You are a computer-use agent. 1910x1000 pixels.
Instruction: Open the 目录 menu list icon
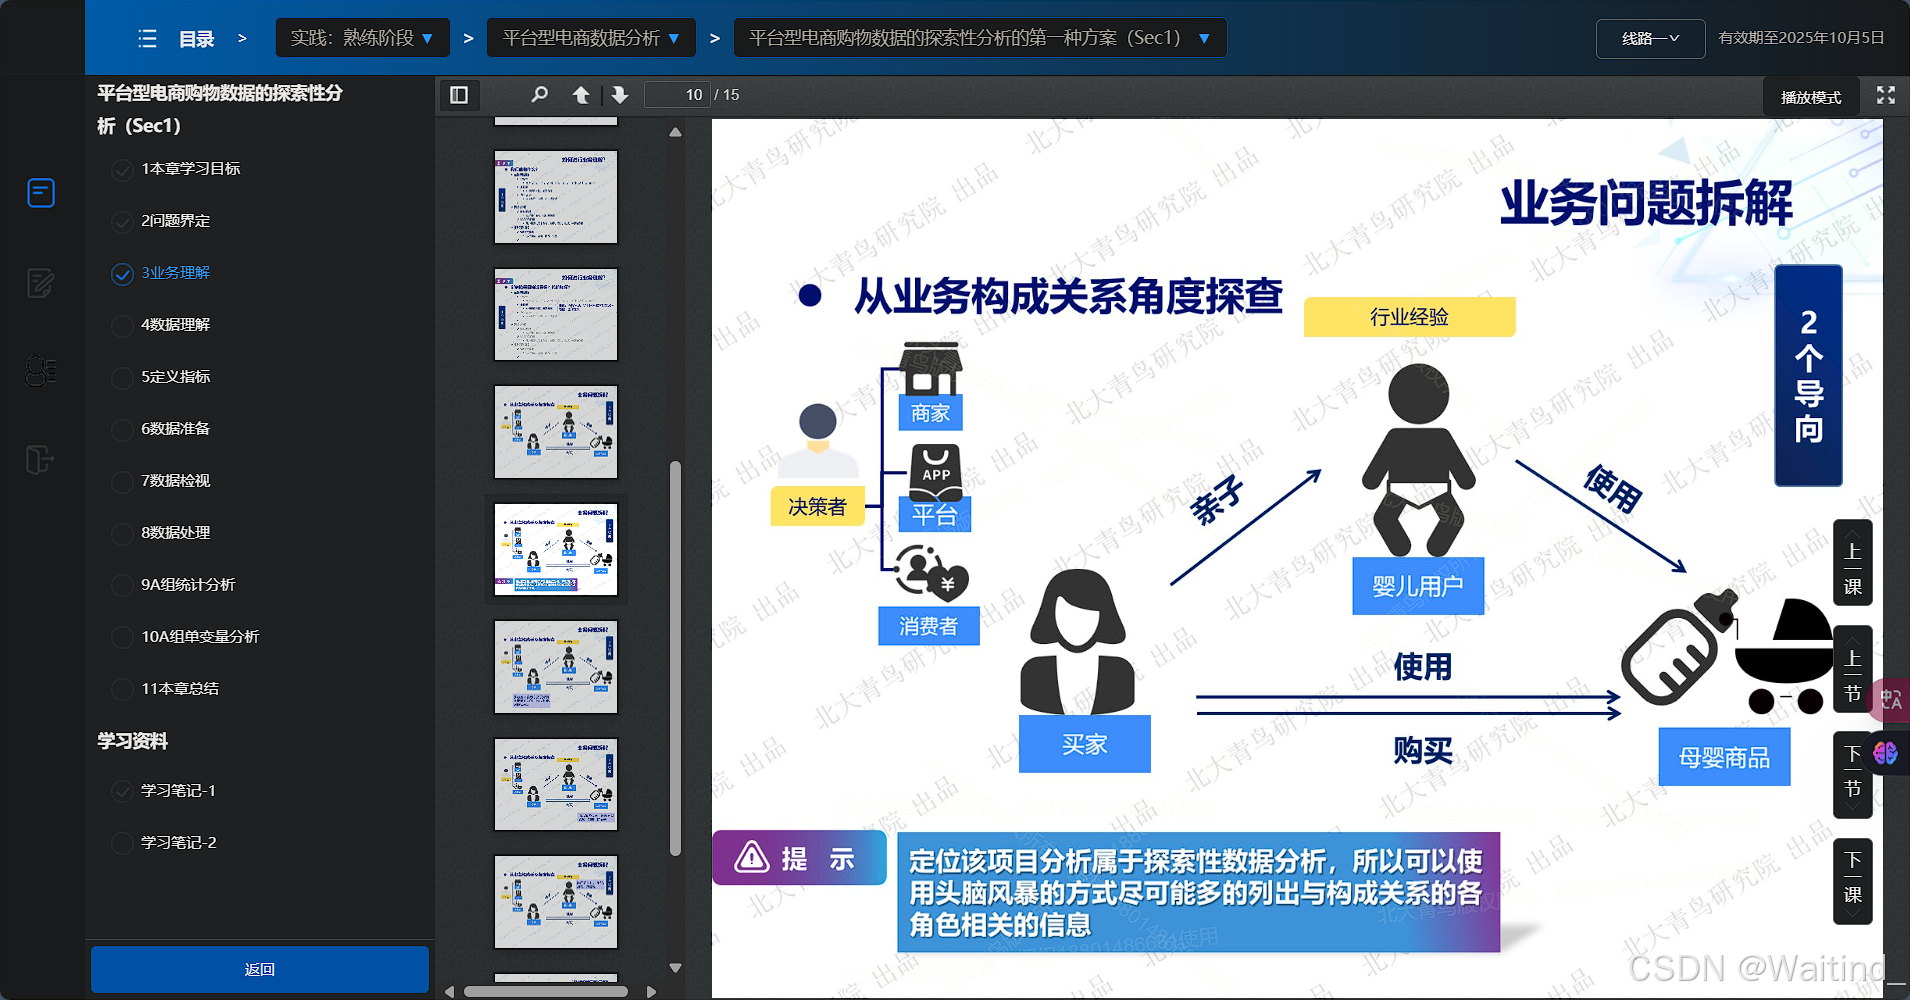[x=147, y=39]
